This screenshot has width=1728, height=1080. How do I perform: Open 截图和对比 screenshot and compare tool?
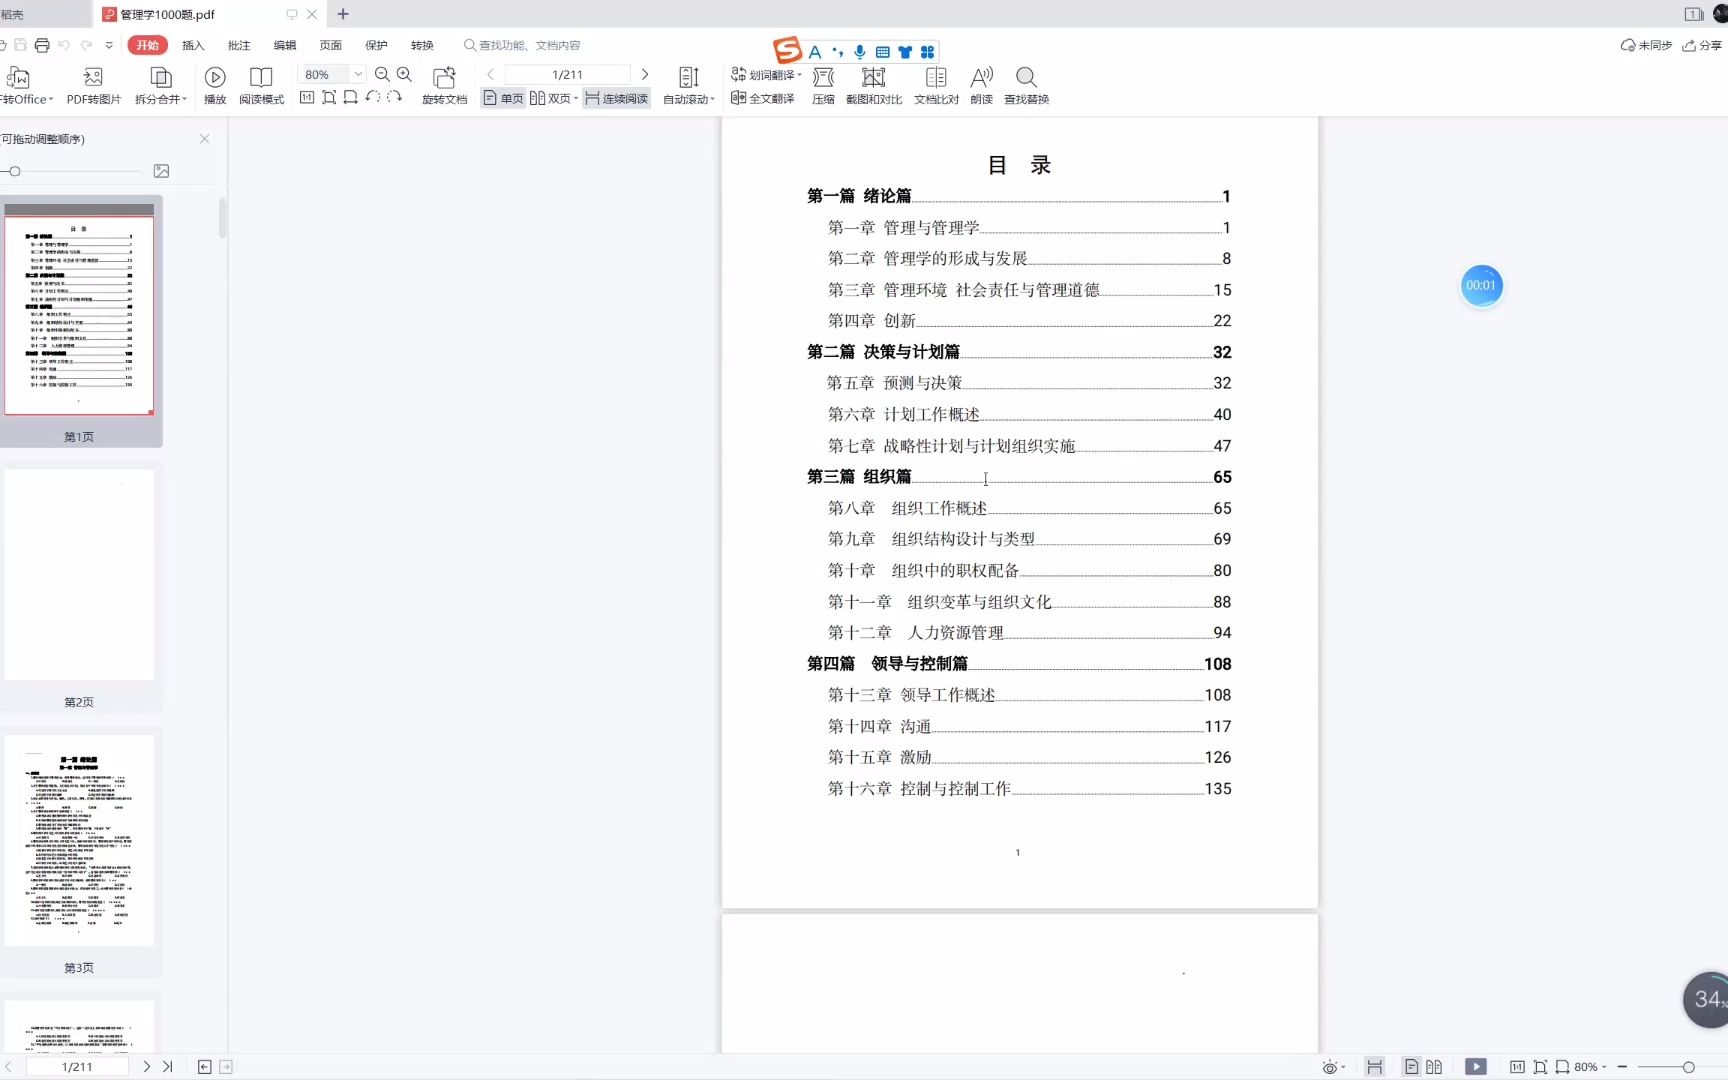[874, 86]
